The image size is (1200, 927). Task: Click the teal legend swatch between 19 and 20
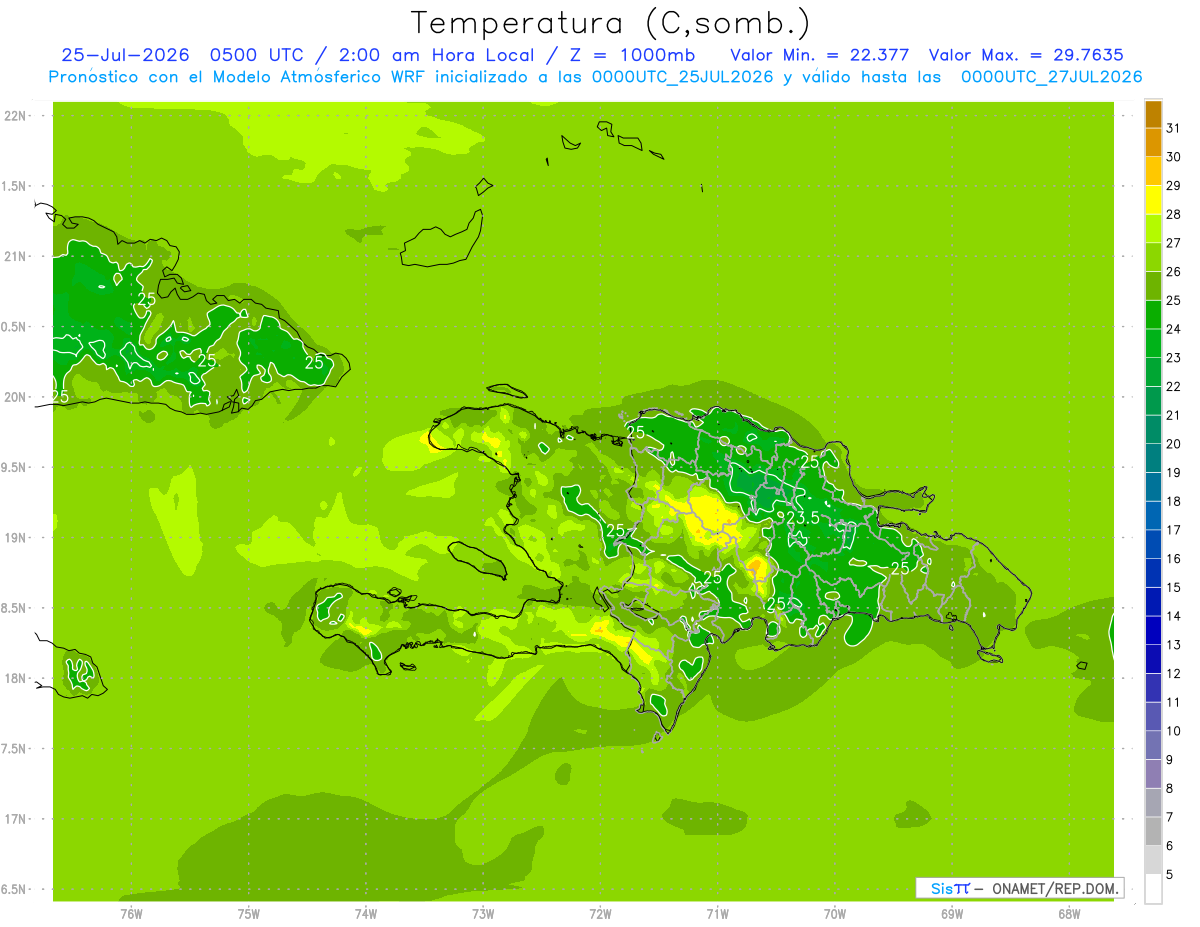pyautogui.click(x=1153, y=458)
